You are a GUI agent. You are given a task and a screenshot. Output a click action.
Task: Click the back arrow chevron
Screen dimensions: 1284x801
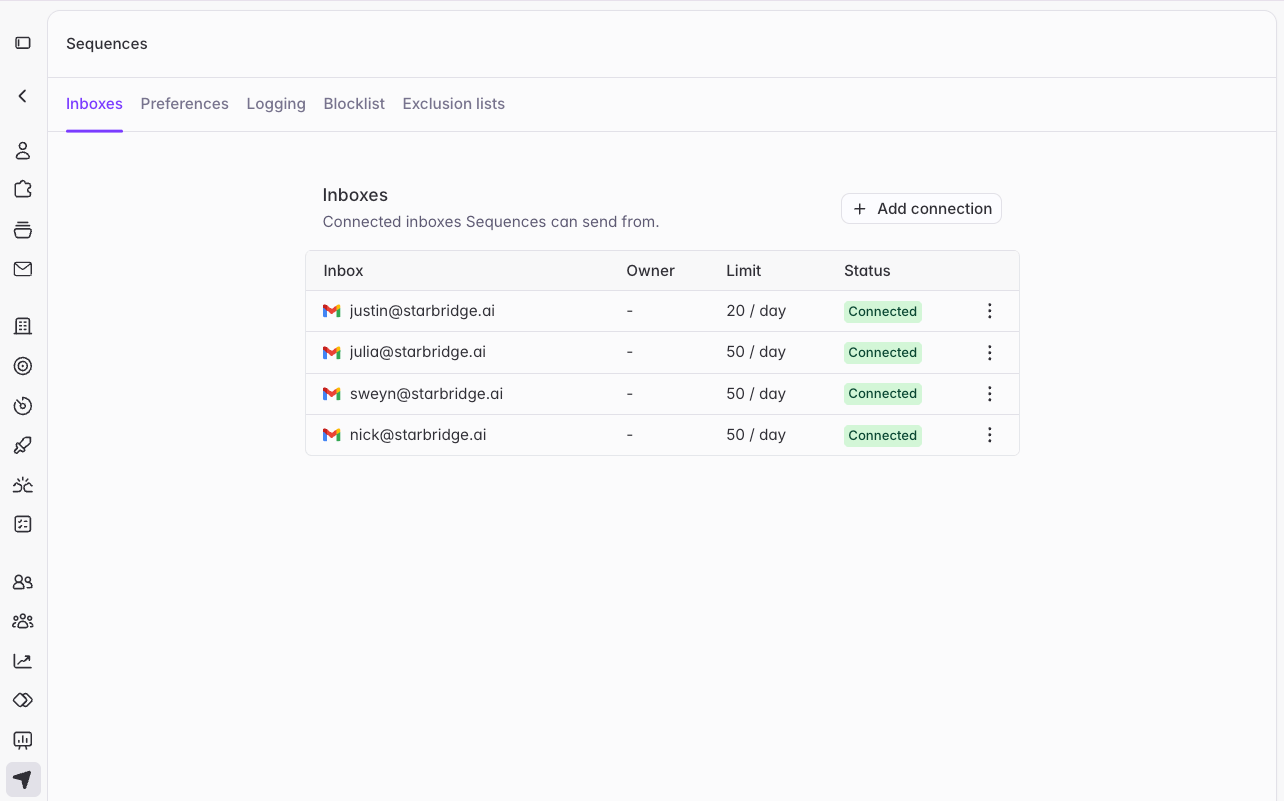click(x=23, y=96)
